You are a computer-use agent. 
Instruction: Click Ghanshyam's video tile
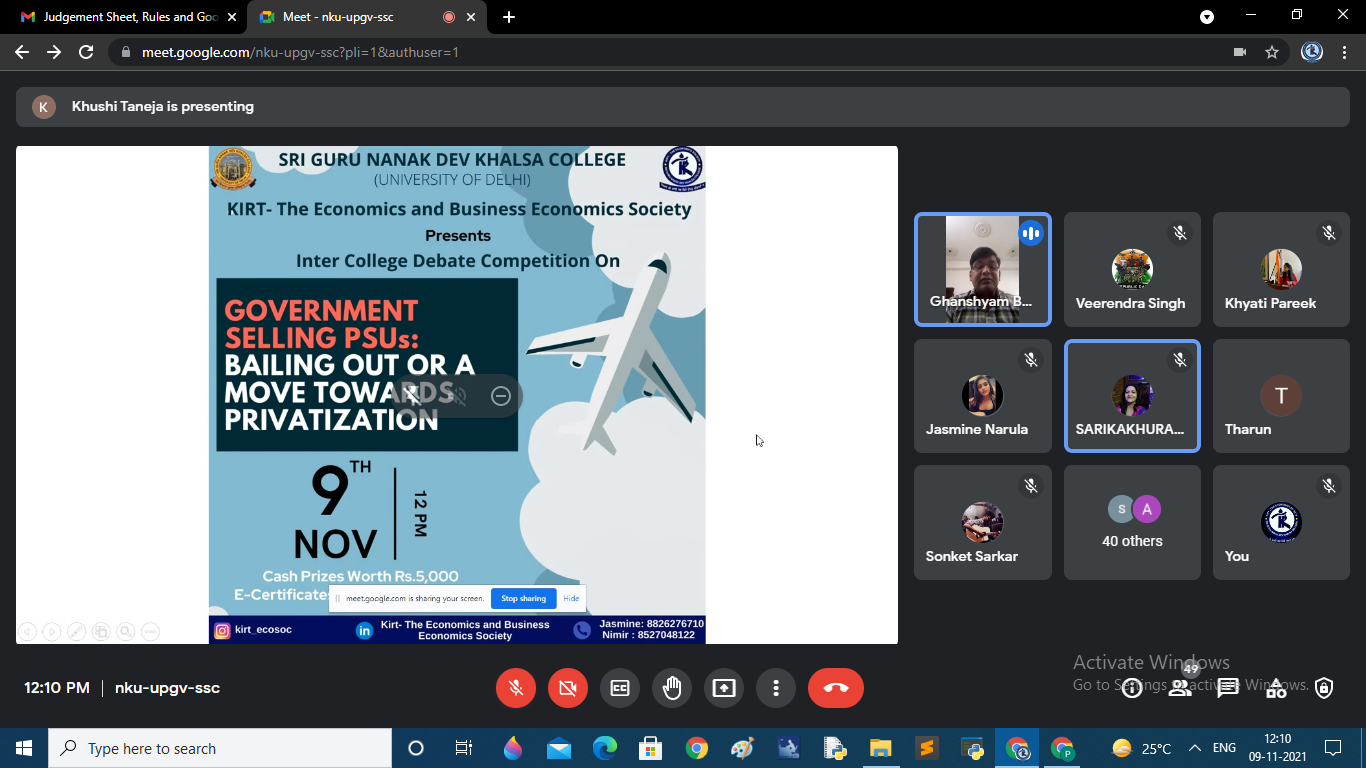[983, 270]
